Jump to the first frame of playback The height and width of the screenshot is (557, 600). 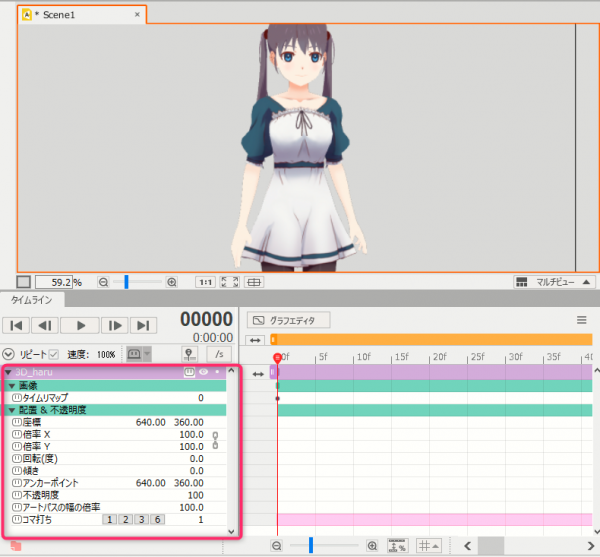(16, 326)
